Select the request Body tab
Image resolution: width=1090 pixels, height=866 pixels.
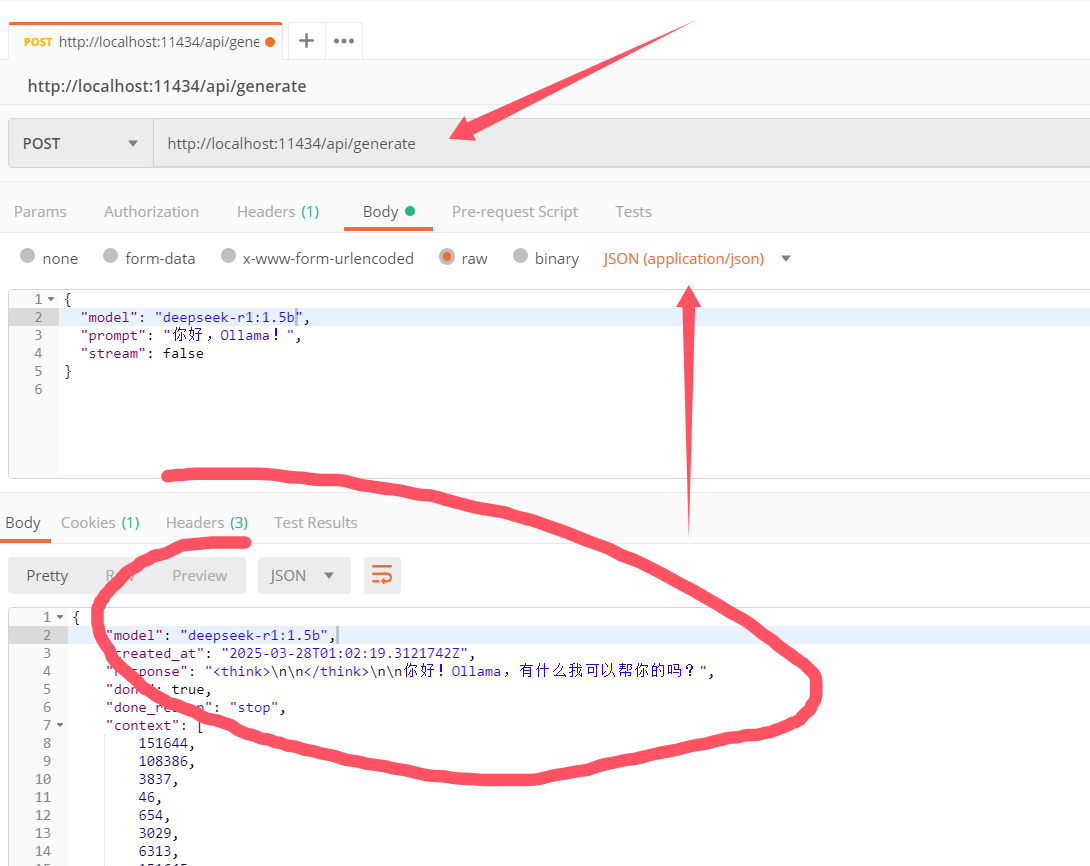(x=389, y=211)
